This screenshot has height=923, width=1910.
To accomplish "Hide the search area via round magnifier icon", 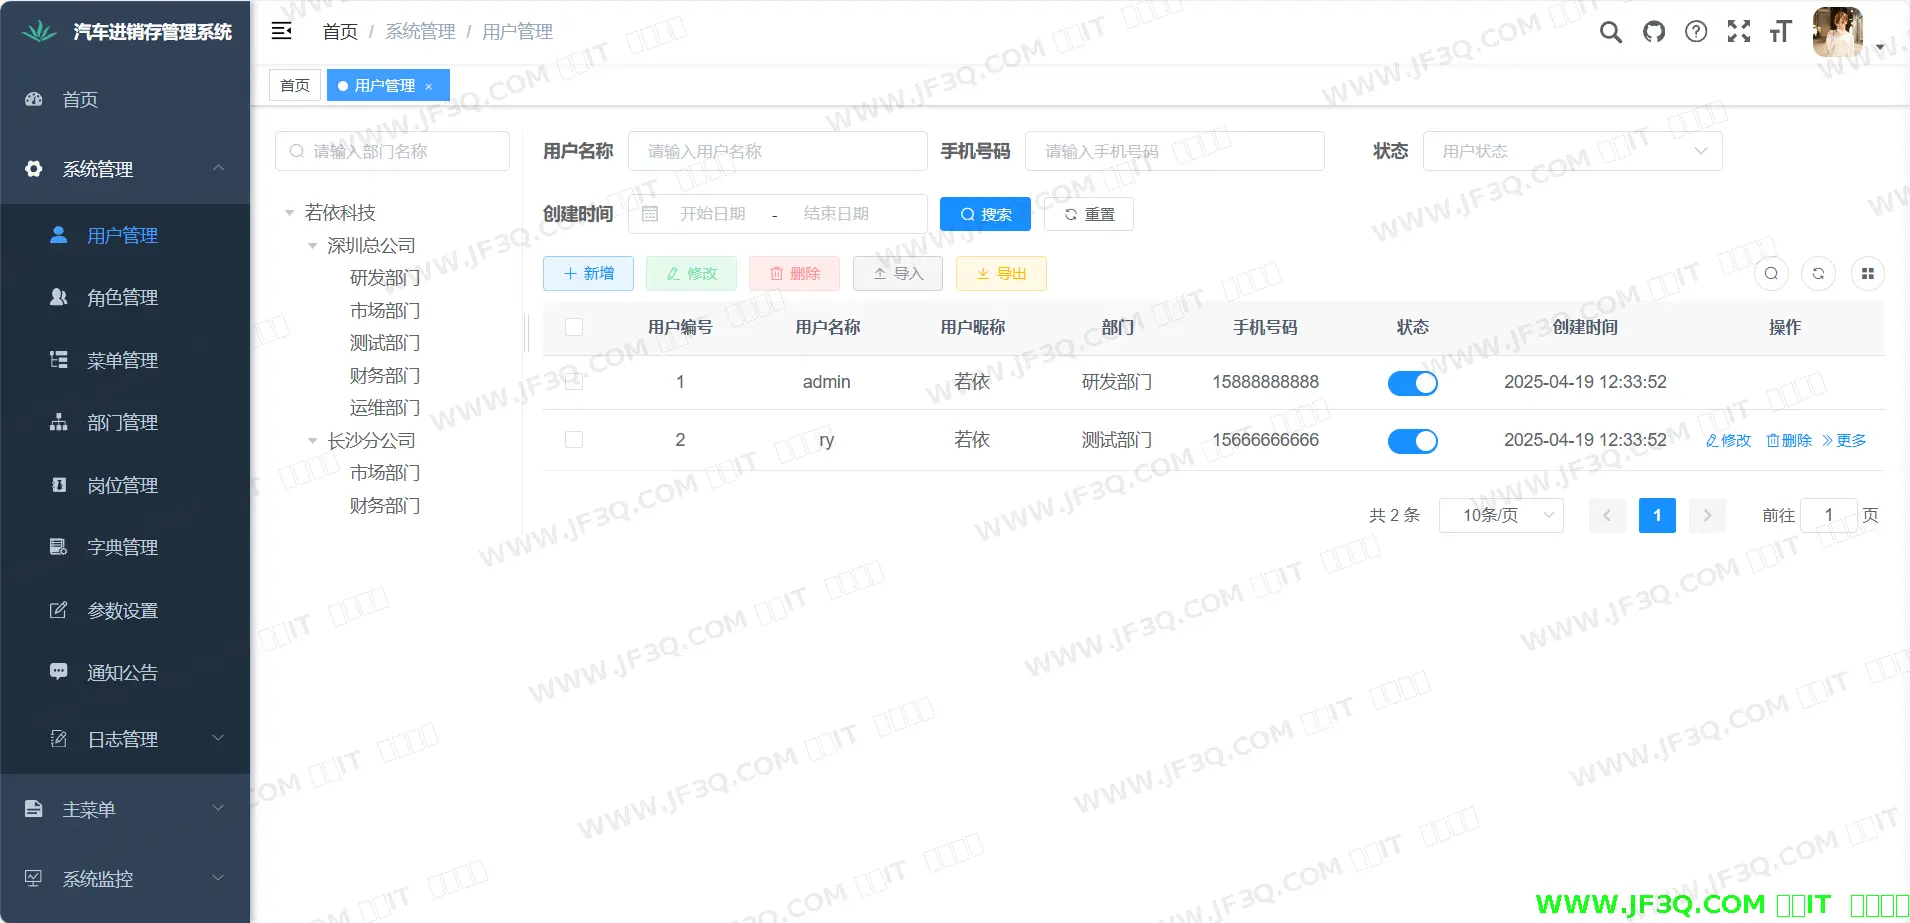I will [1771, 274].
